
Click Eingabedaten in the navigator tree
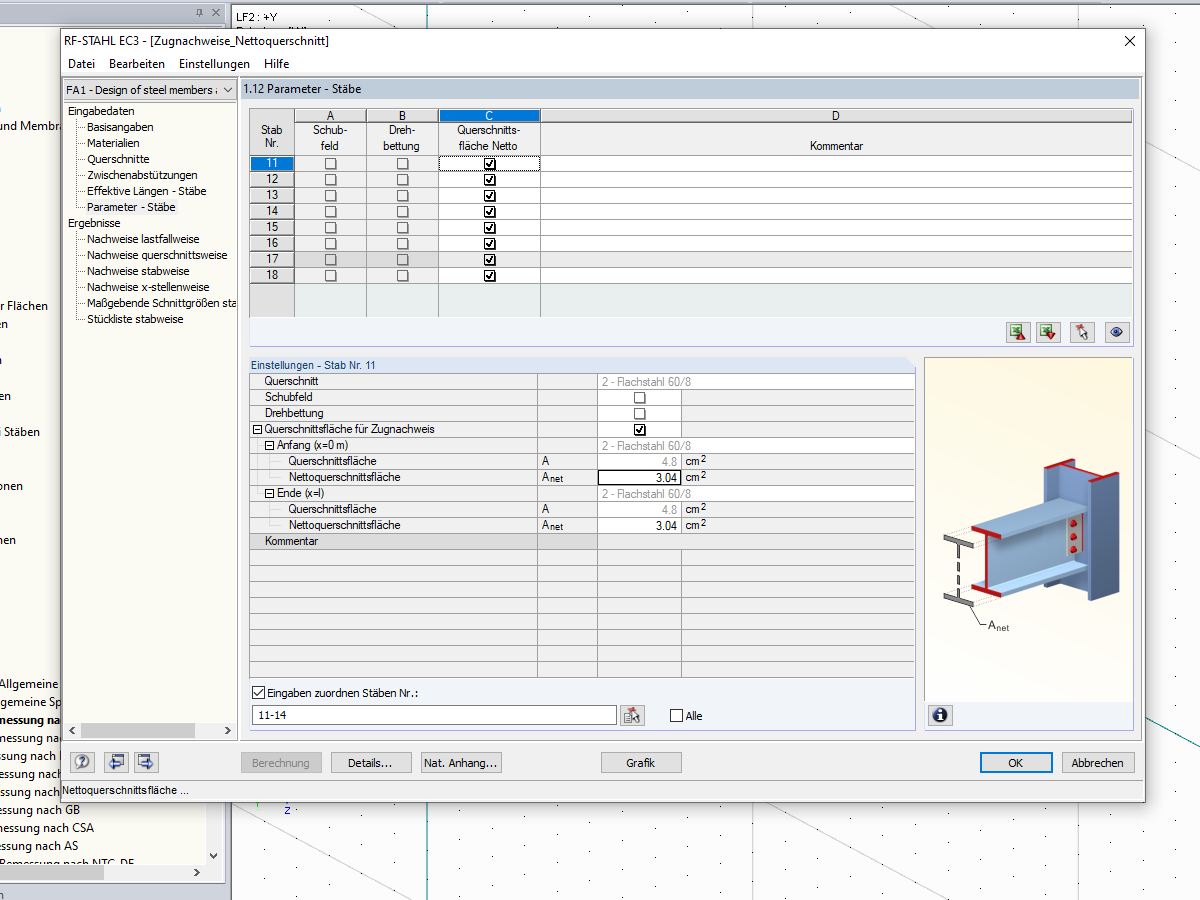(x=101, y=111)
